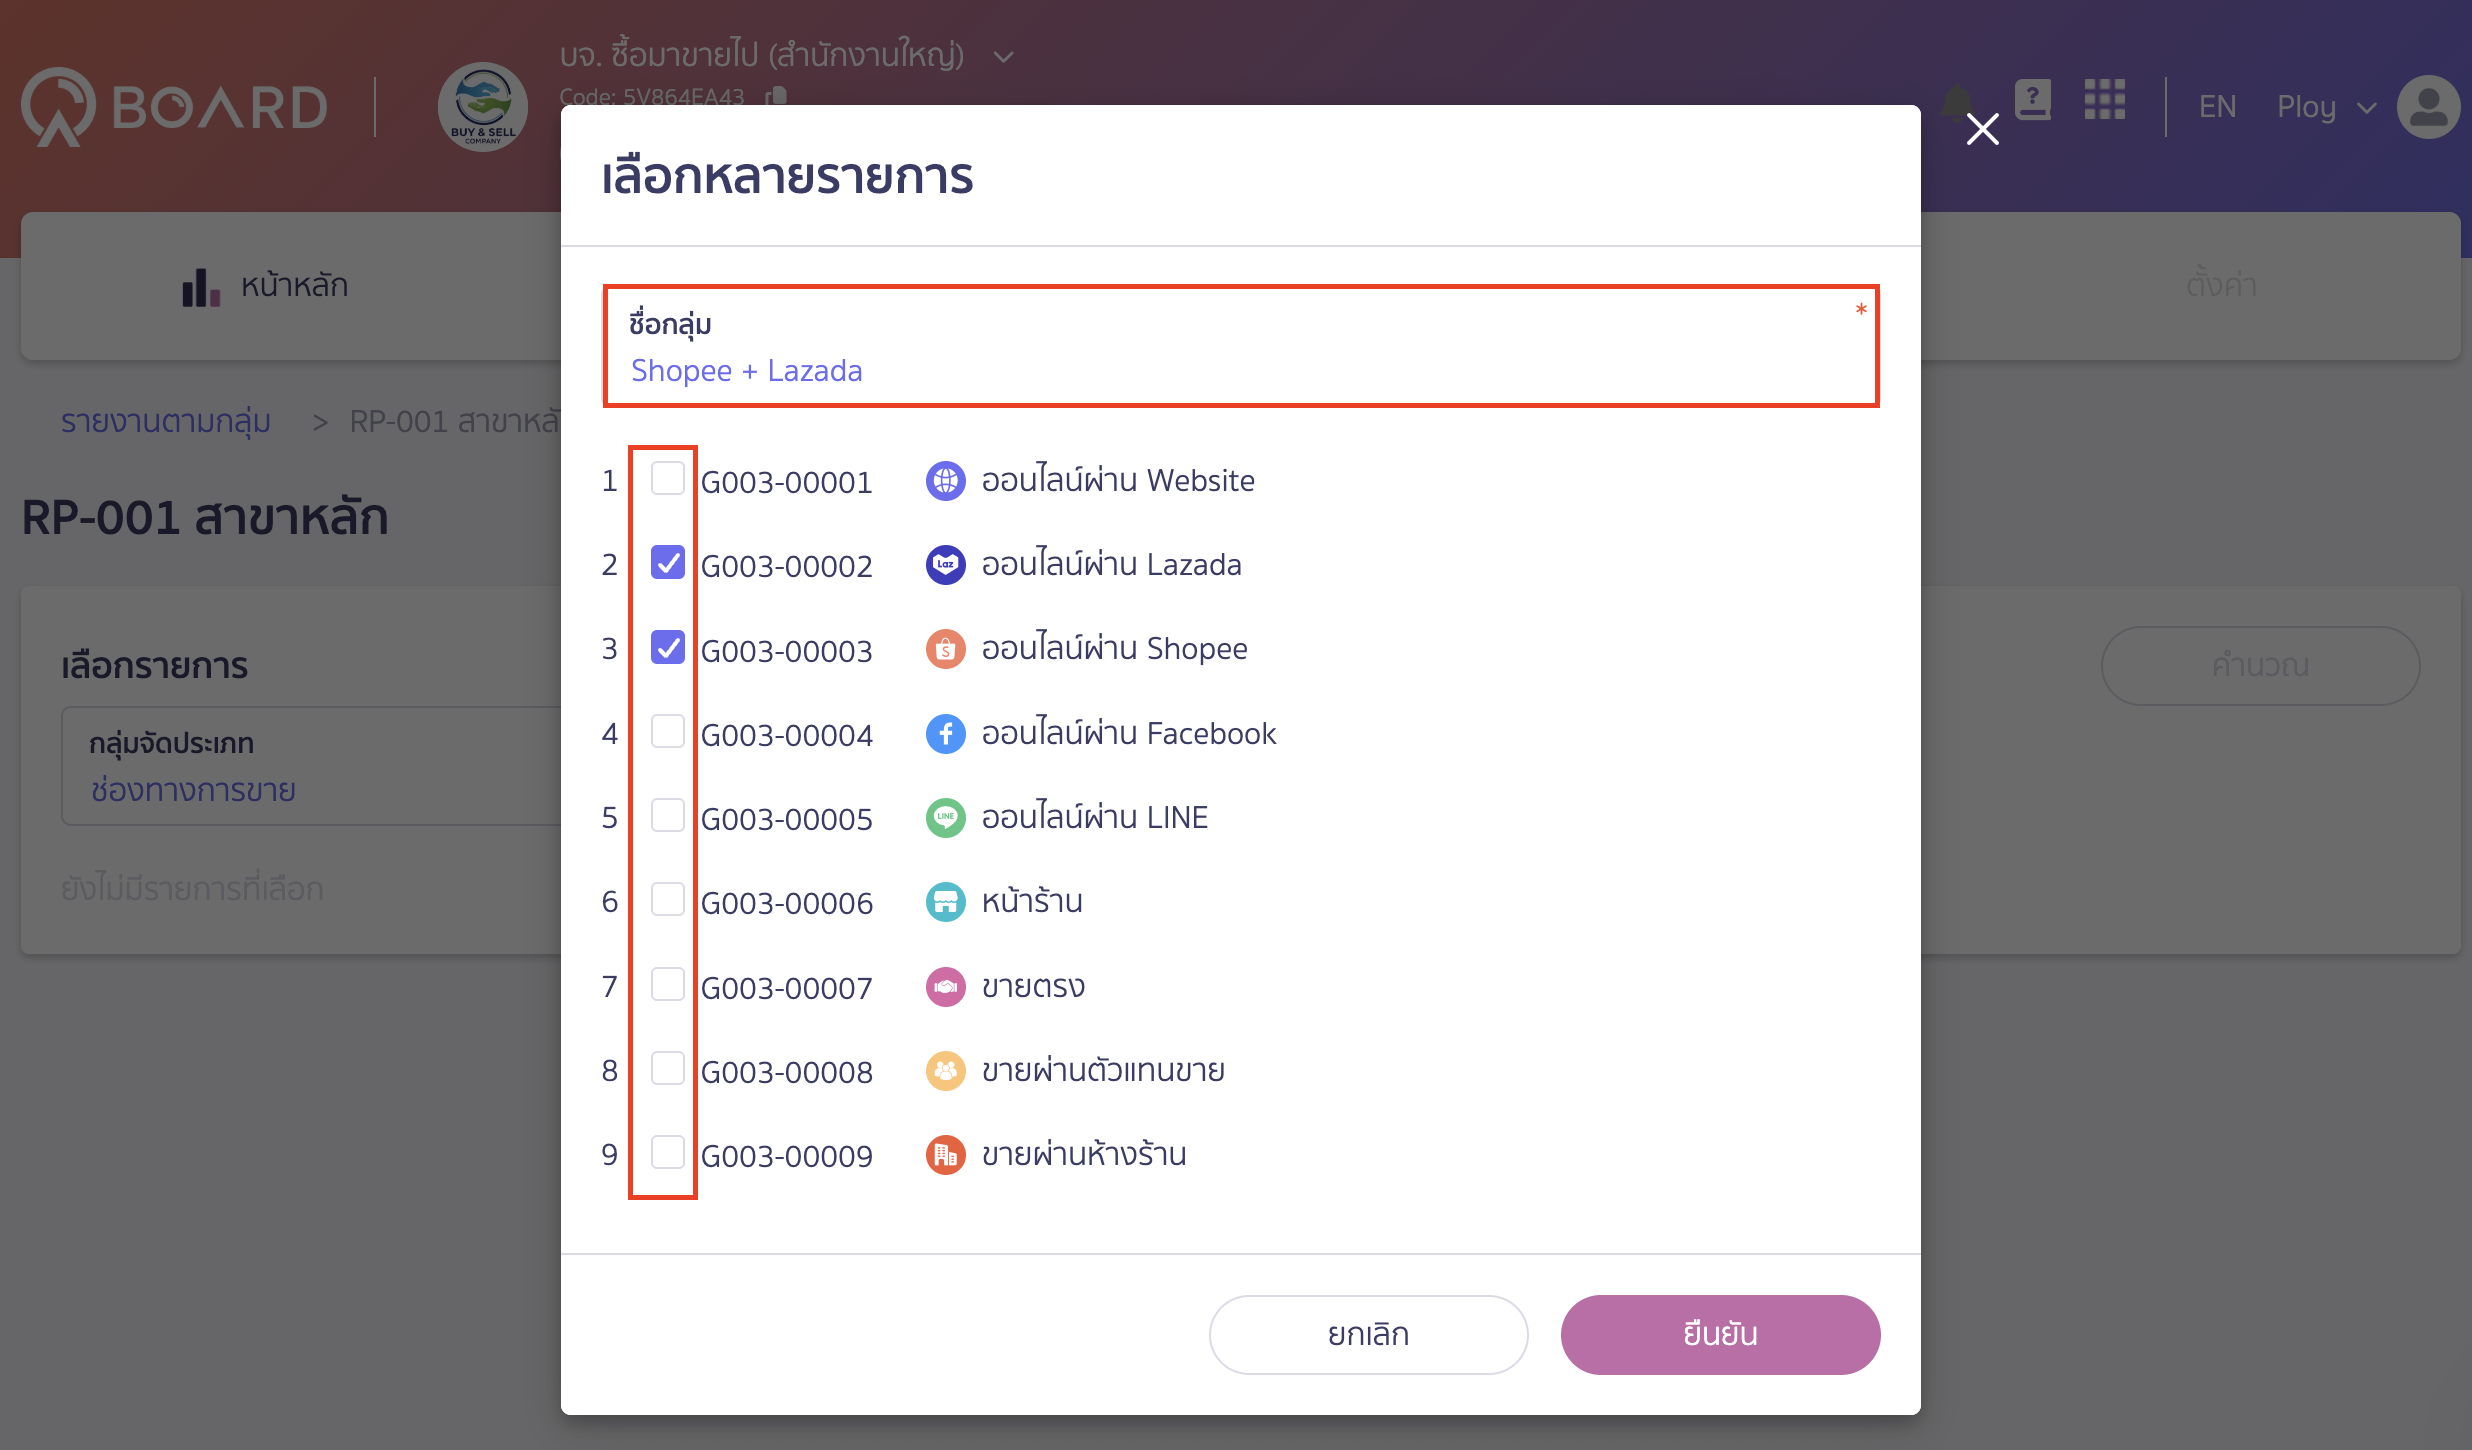2472x1450 pixels.
Task: Click the Facebook channel icon
Action: [944, 733]
